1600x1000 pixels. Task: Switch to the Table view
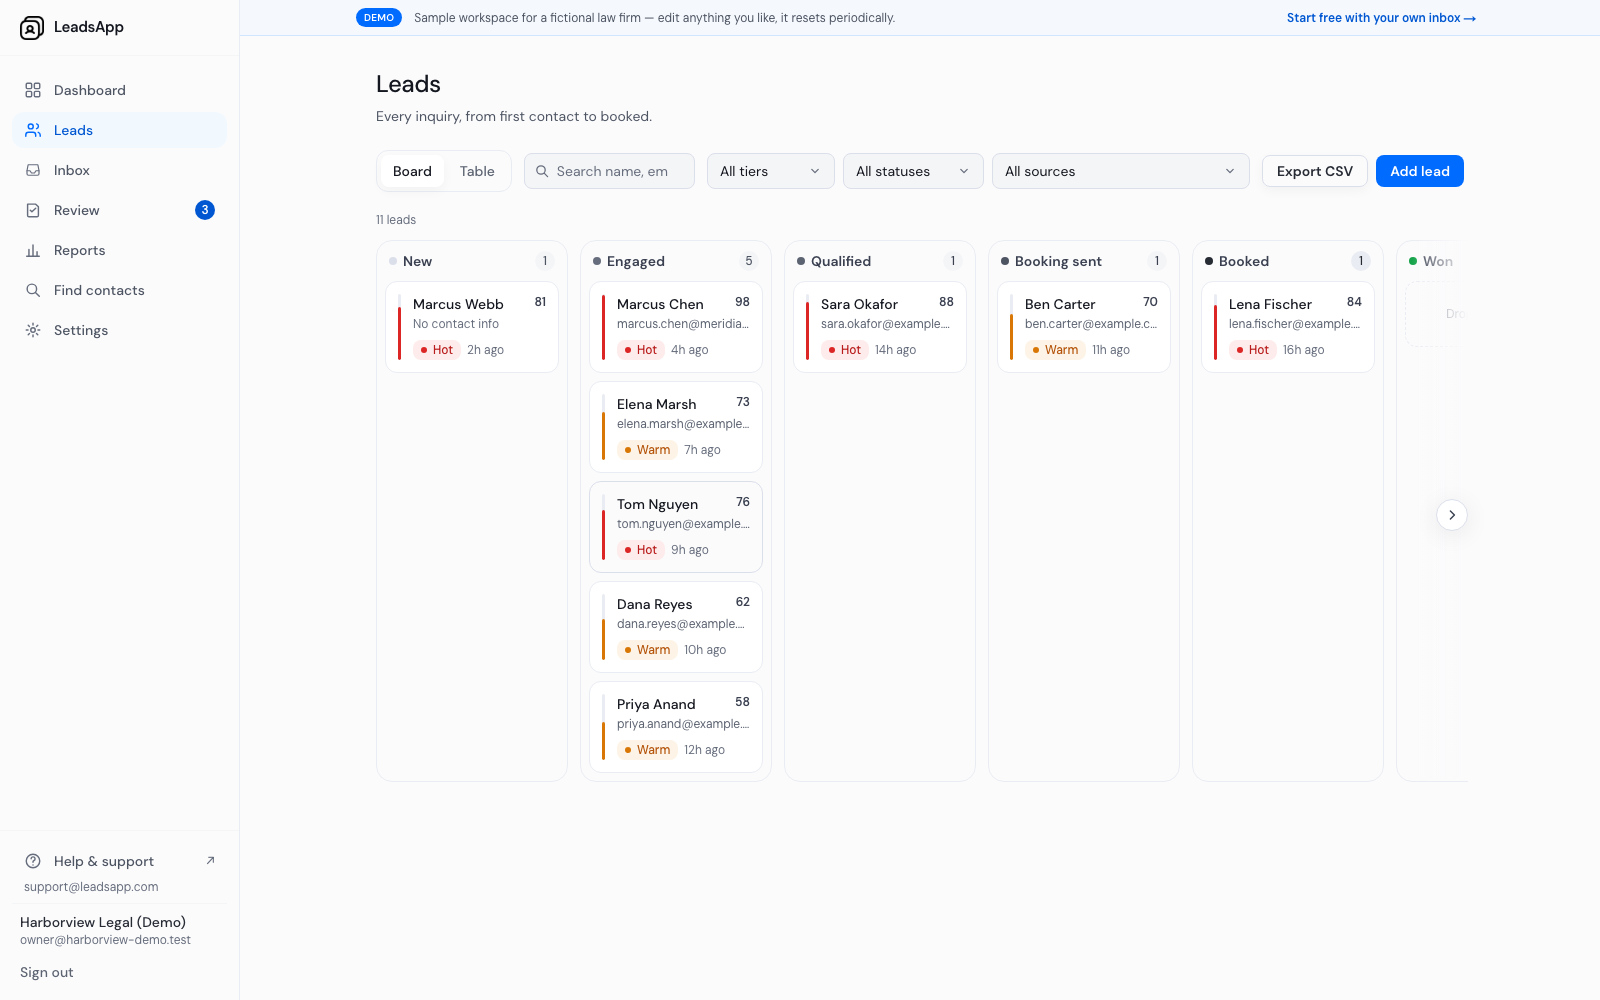click(477, 171)
